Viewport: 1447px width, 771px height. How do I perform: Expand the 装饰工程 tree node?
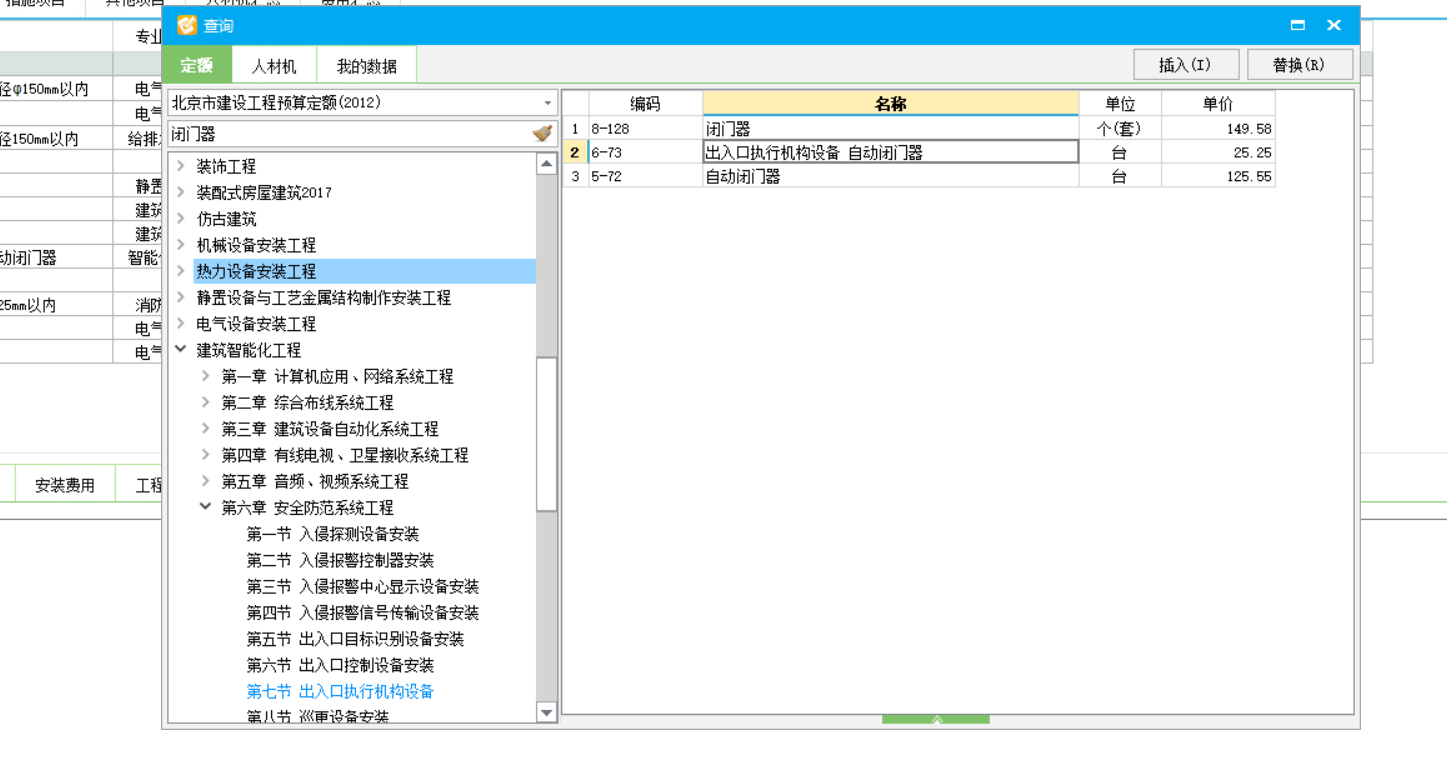181,166
